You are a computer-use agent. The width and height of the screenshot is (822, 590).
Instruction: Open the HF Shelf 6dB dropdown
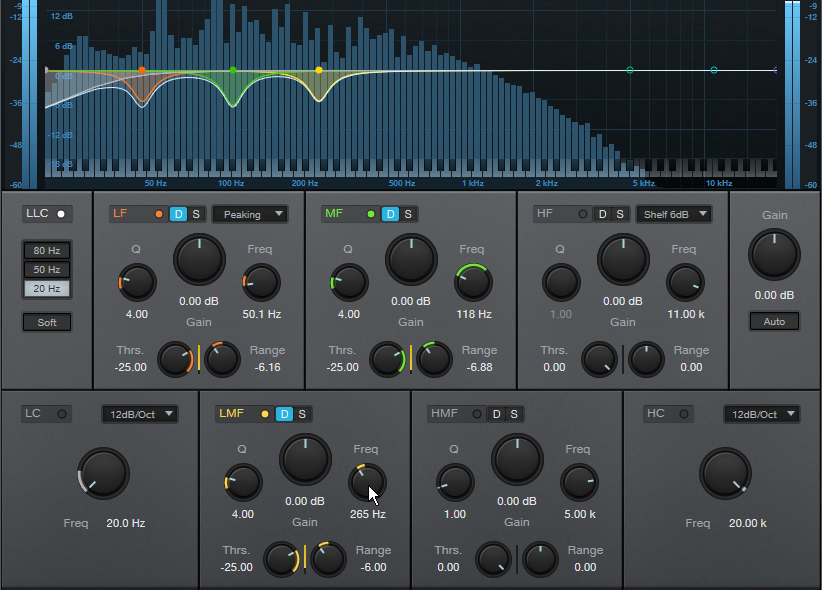tap(673, 214)
